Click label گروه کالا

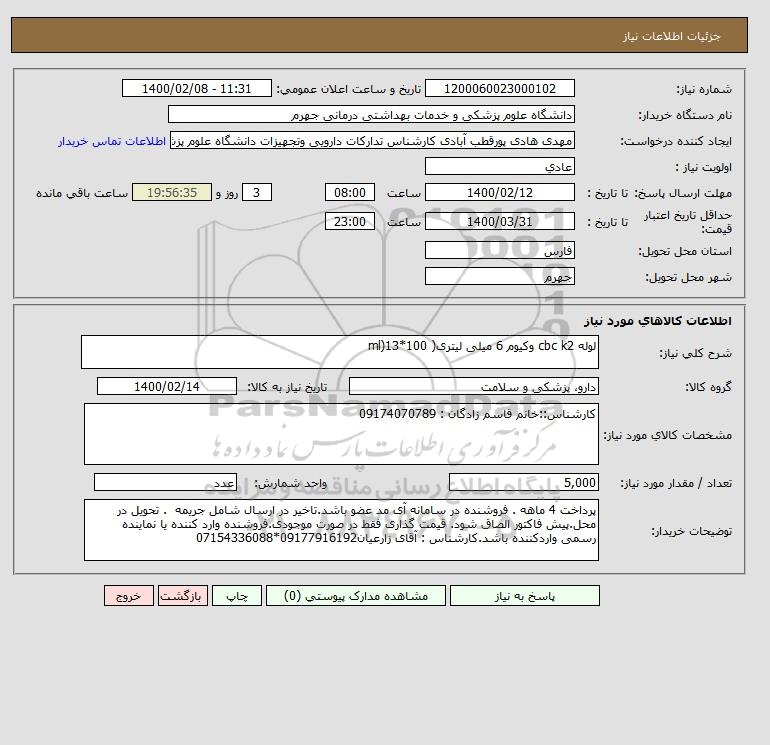coord(708,387)
